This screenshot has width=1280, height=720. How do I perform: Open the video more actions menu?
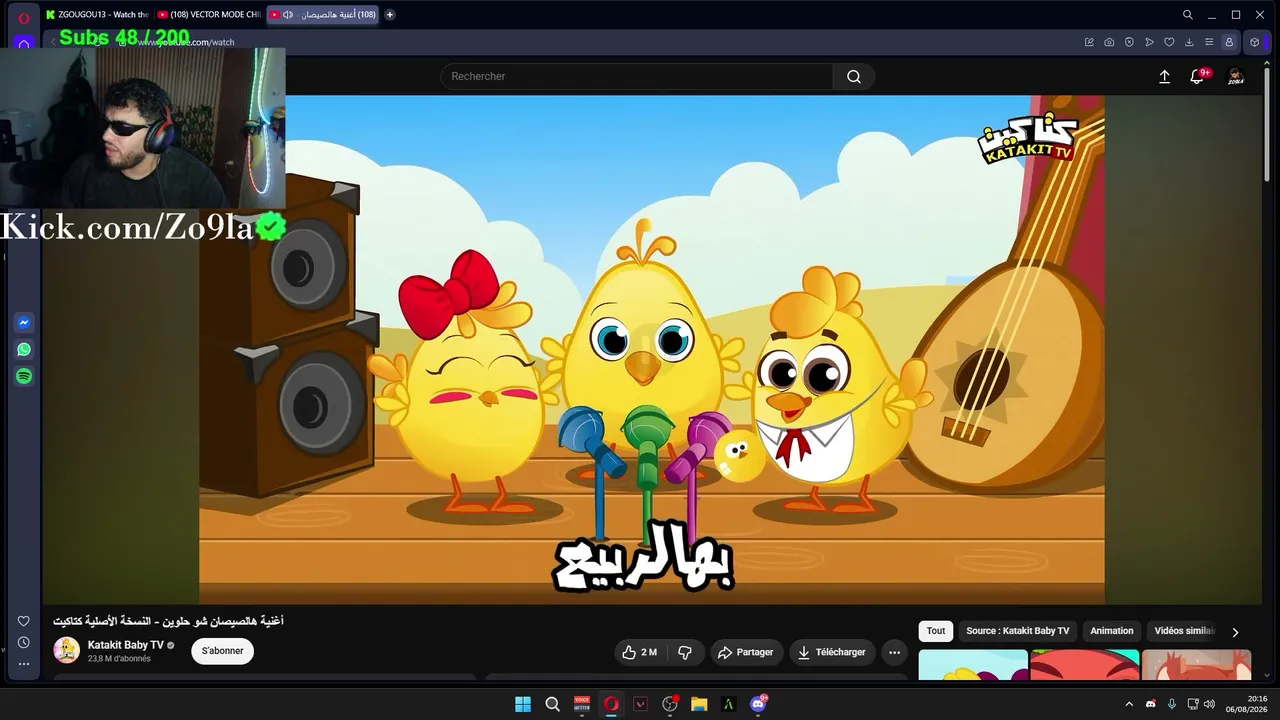895,652
